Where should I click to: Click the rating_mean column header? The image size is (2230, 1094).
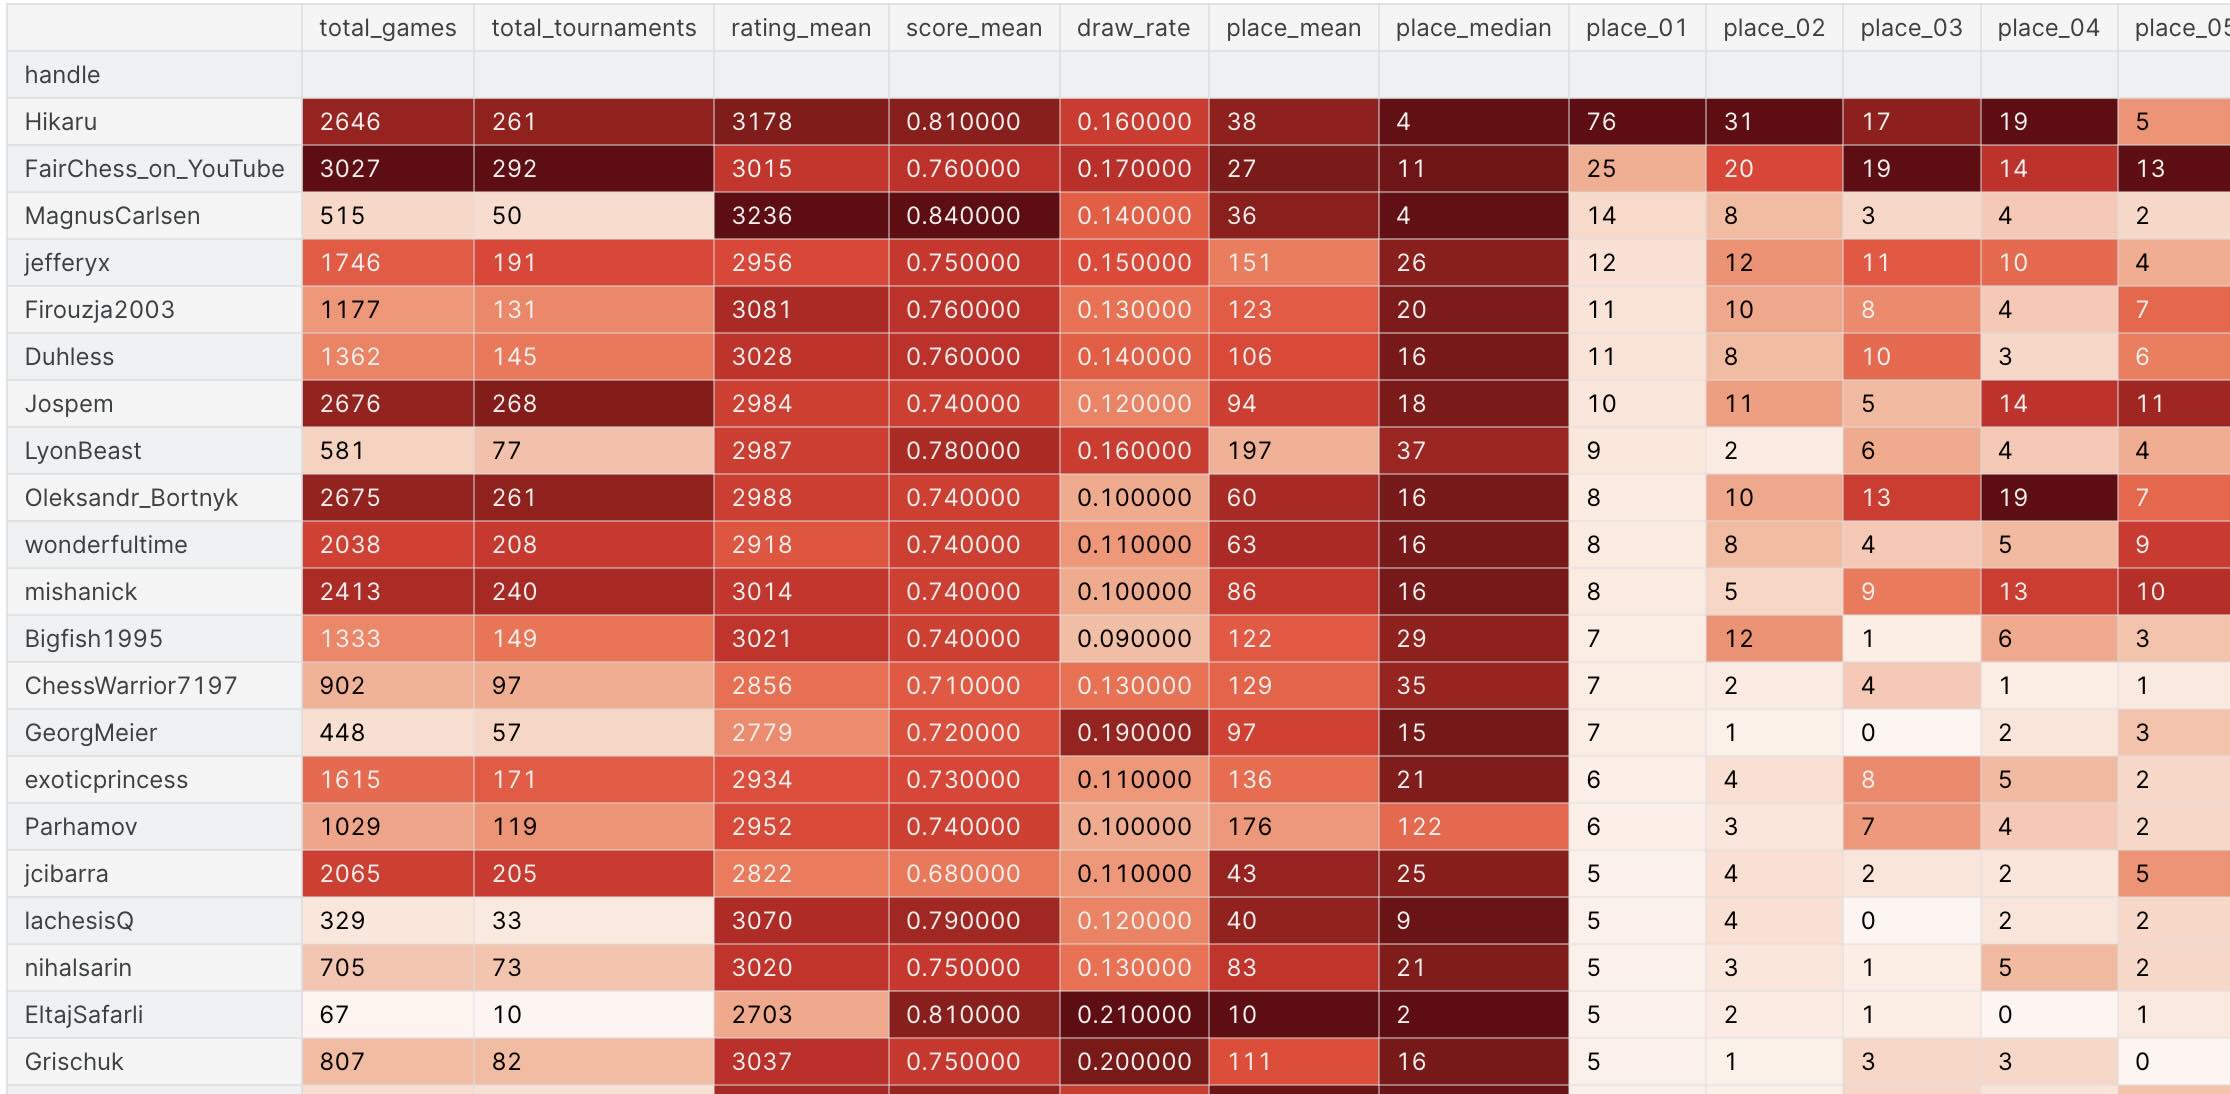(x=800, y=28)
